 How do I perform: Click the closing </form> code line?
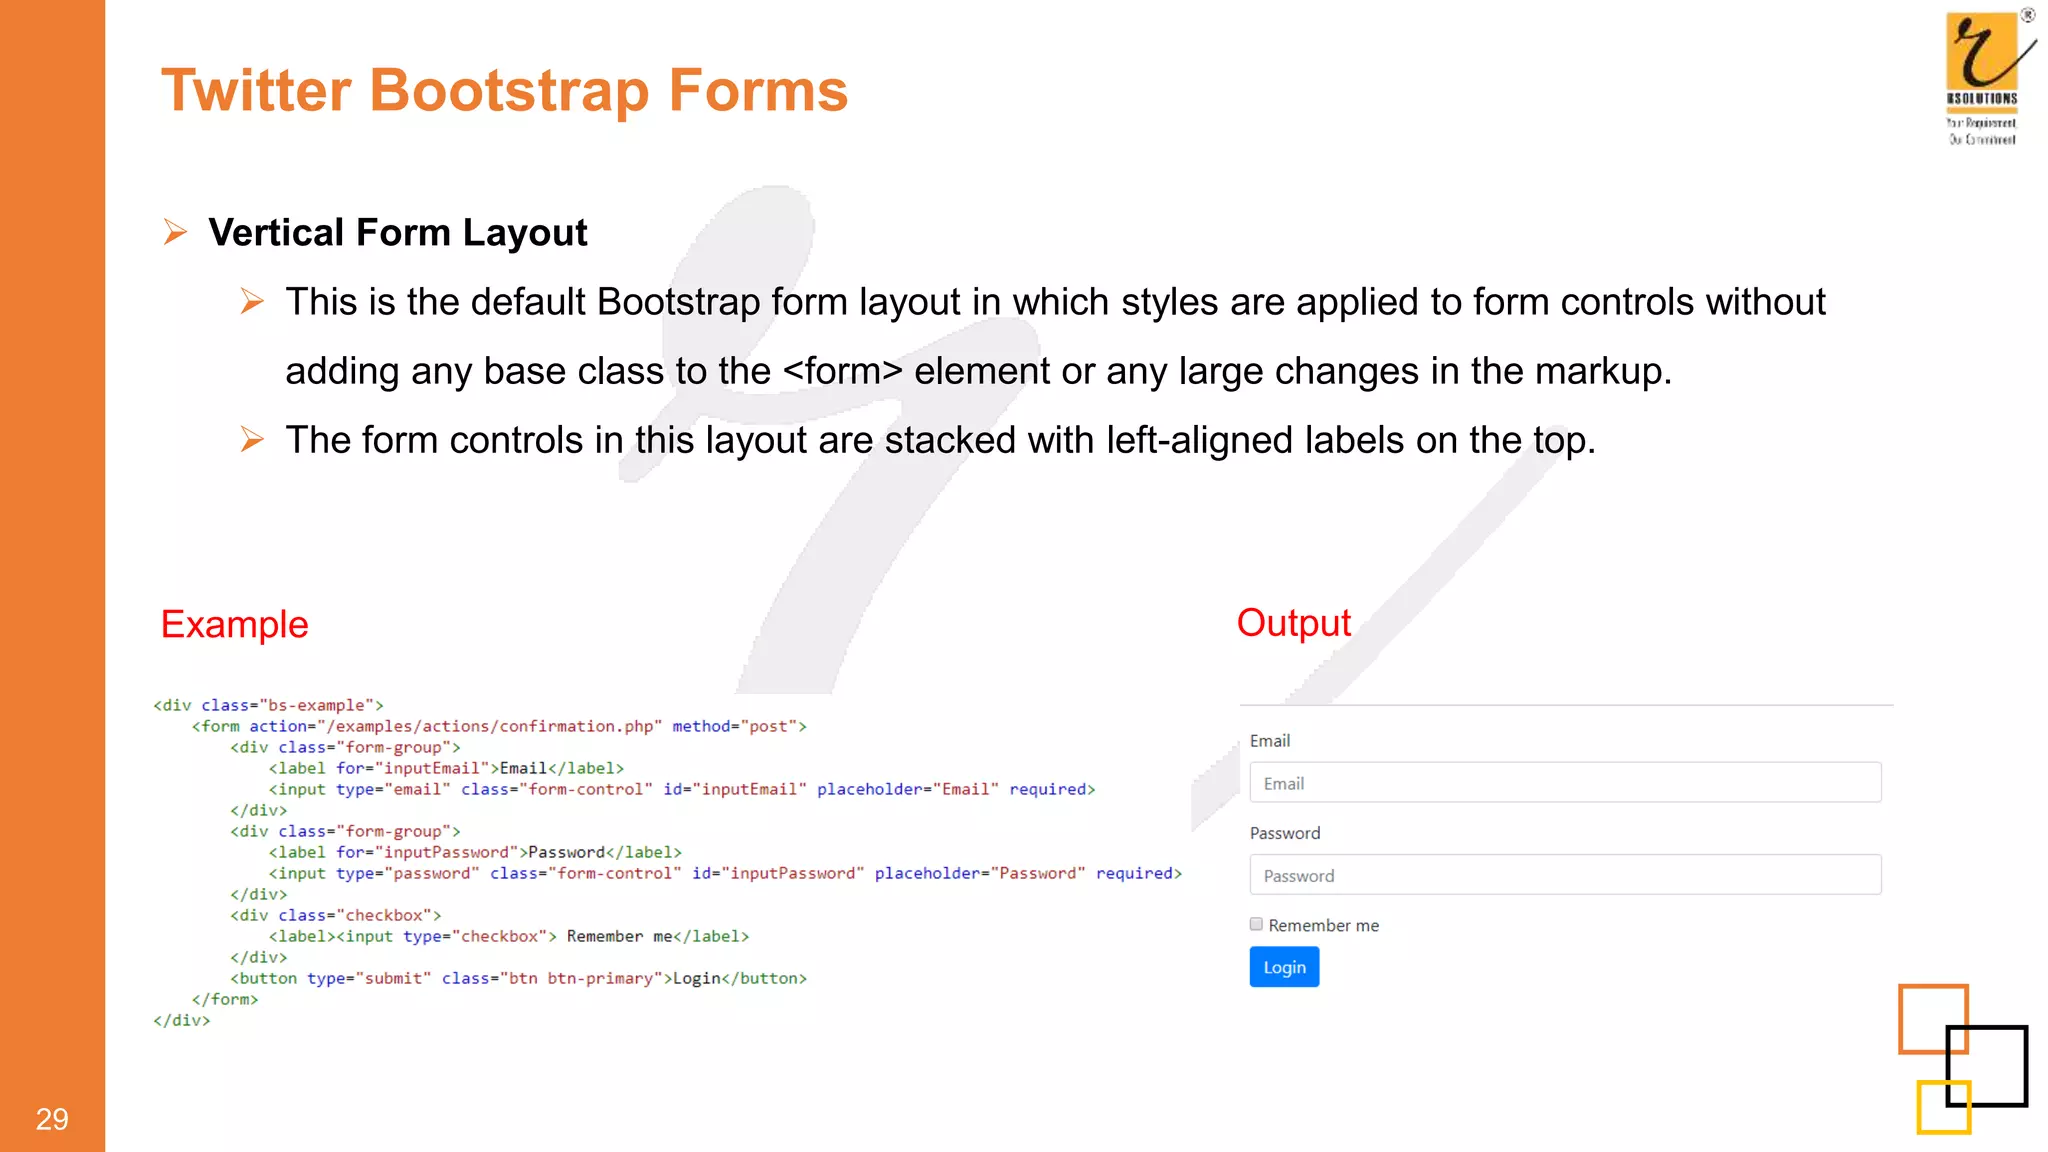[x=225, y=999]
